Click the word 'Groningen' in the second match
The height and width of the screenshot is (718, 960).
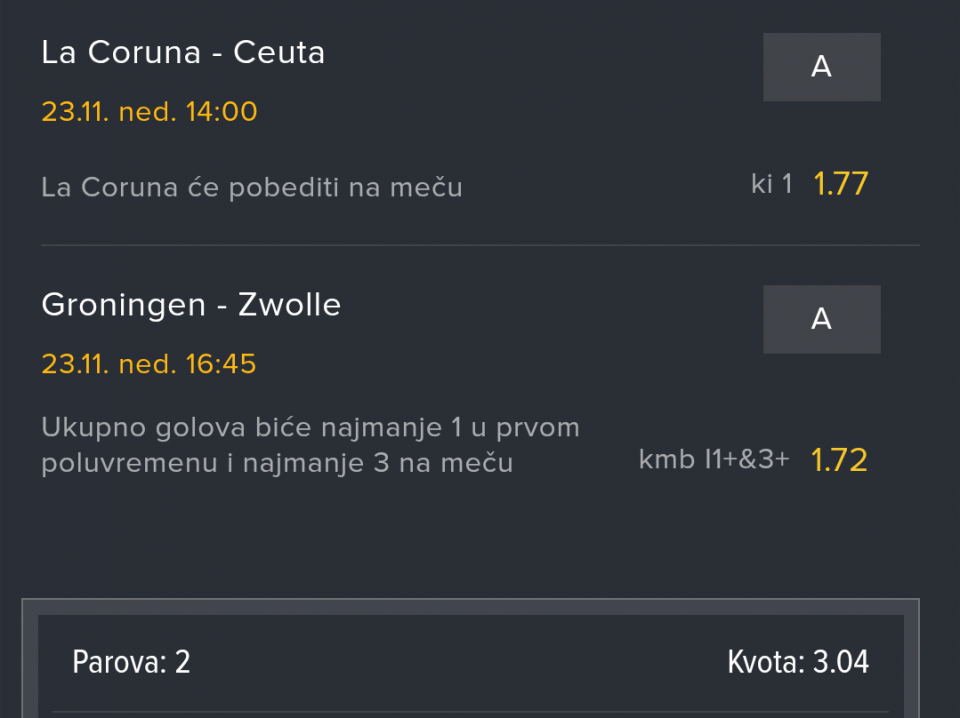point(124,305)
